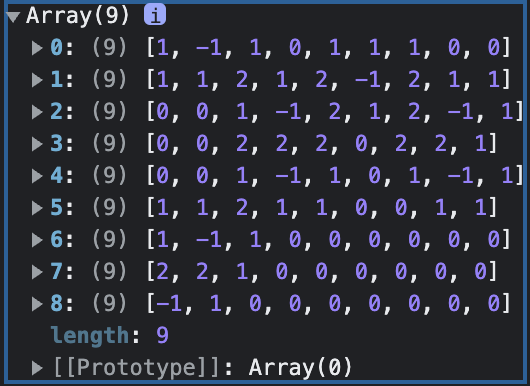Click index label 5:
Screen dimensions: 530x386
coord(62,207)
